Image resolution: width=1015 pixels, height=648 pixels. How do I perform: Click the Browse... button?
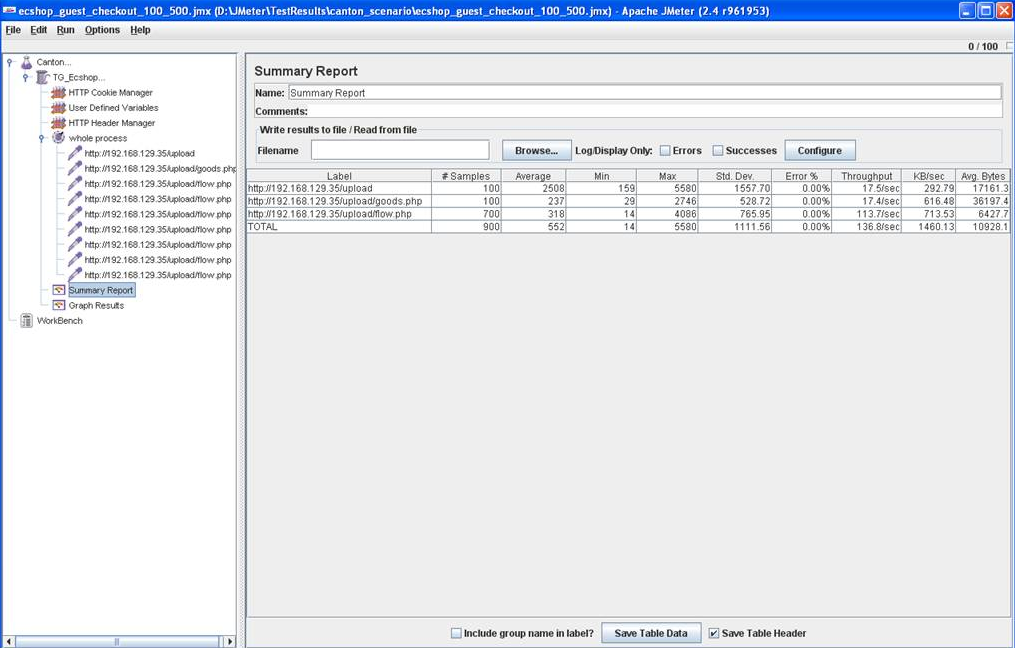pos(537,150)
